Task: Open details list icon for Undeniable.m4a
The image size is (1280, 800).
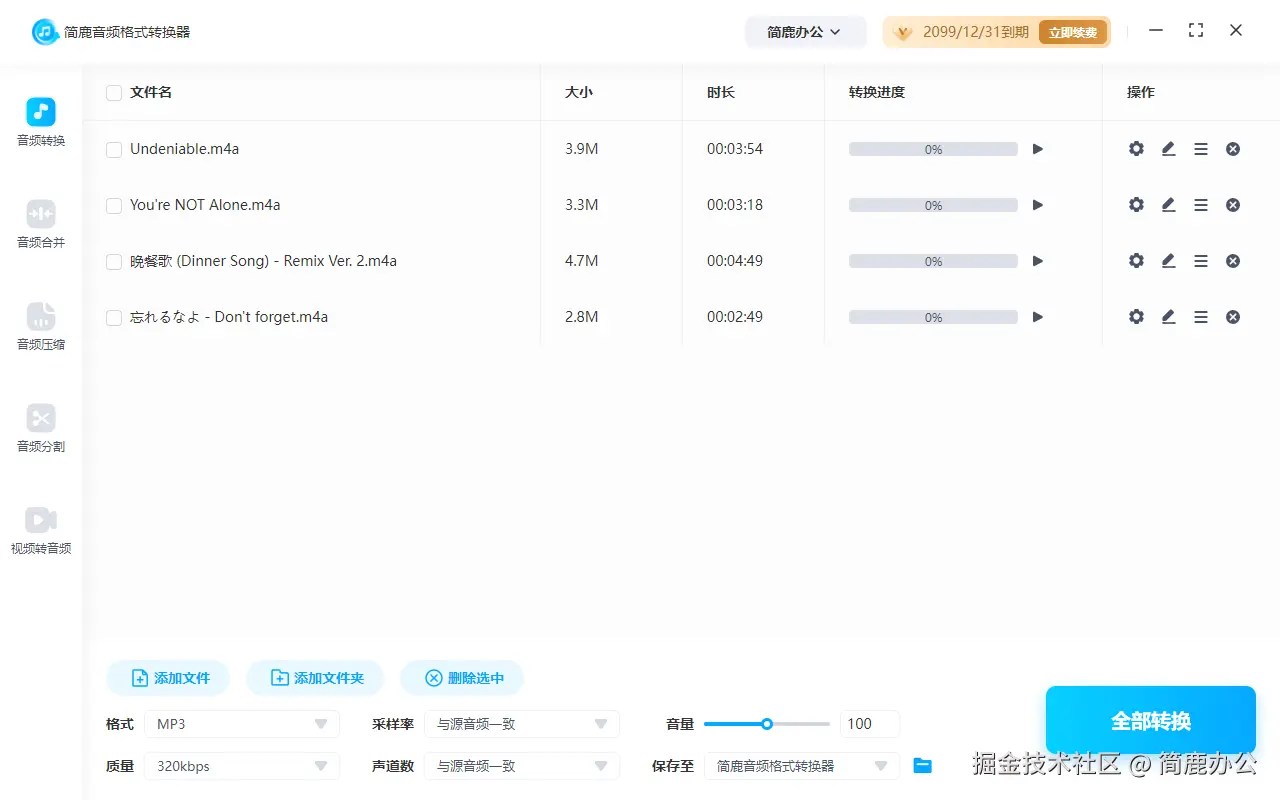Action: 1201,149
